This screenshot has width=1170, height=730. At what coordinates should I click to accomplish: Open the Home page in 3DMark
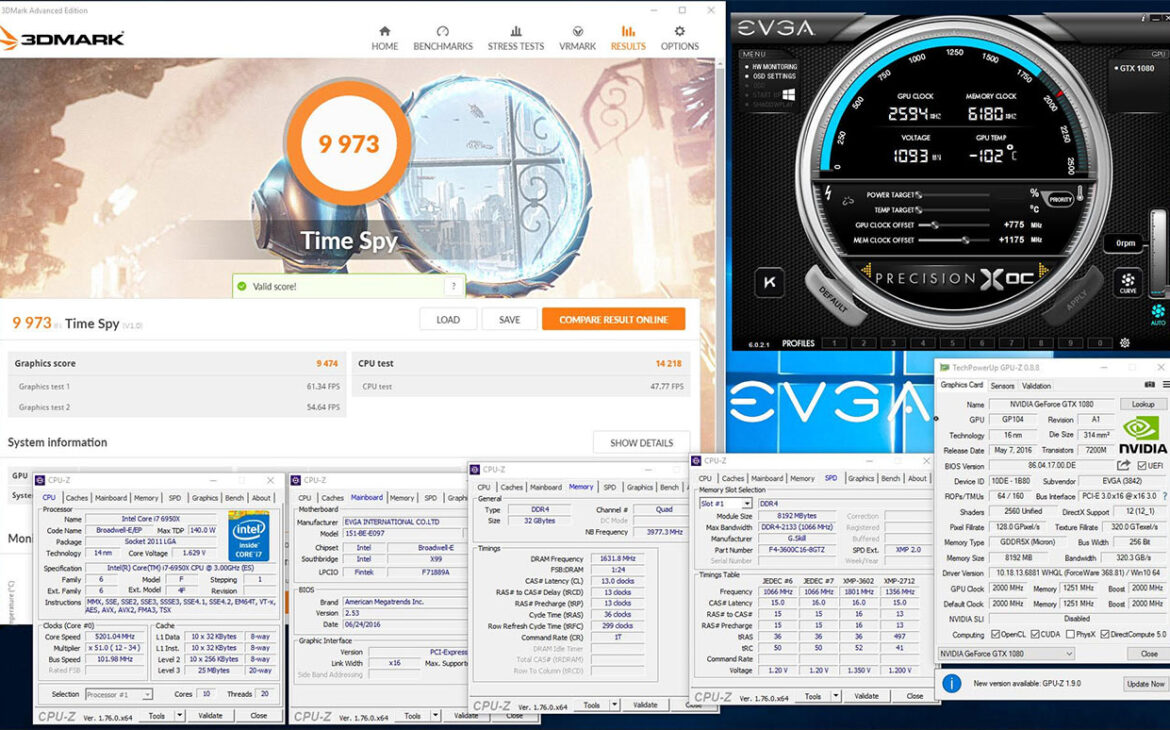(384, 37)
